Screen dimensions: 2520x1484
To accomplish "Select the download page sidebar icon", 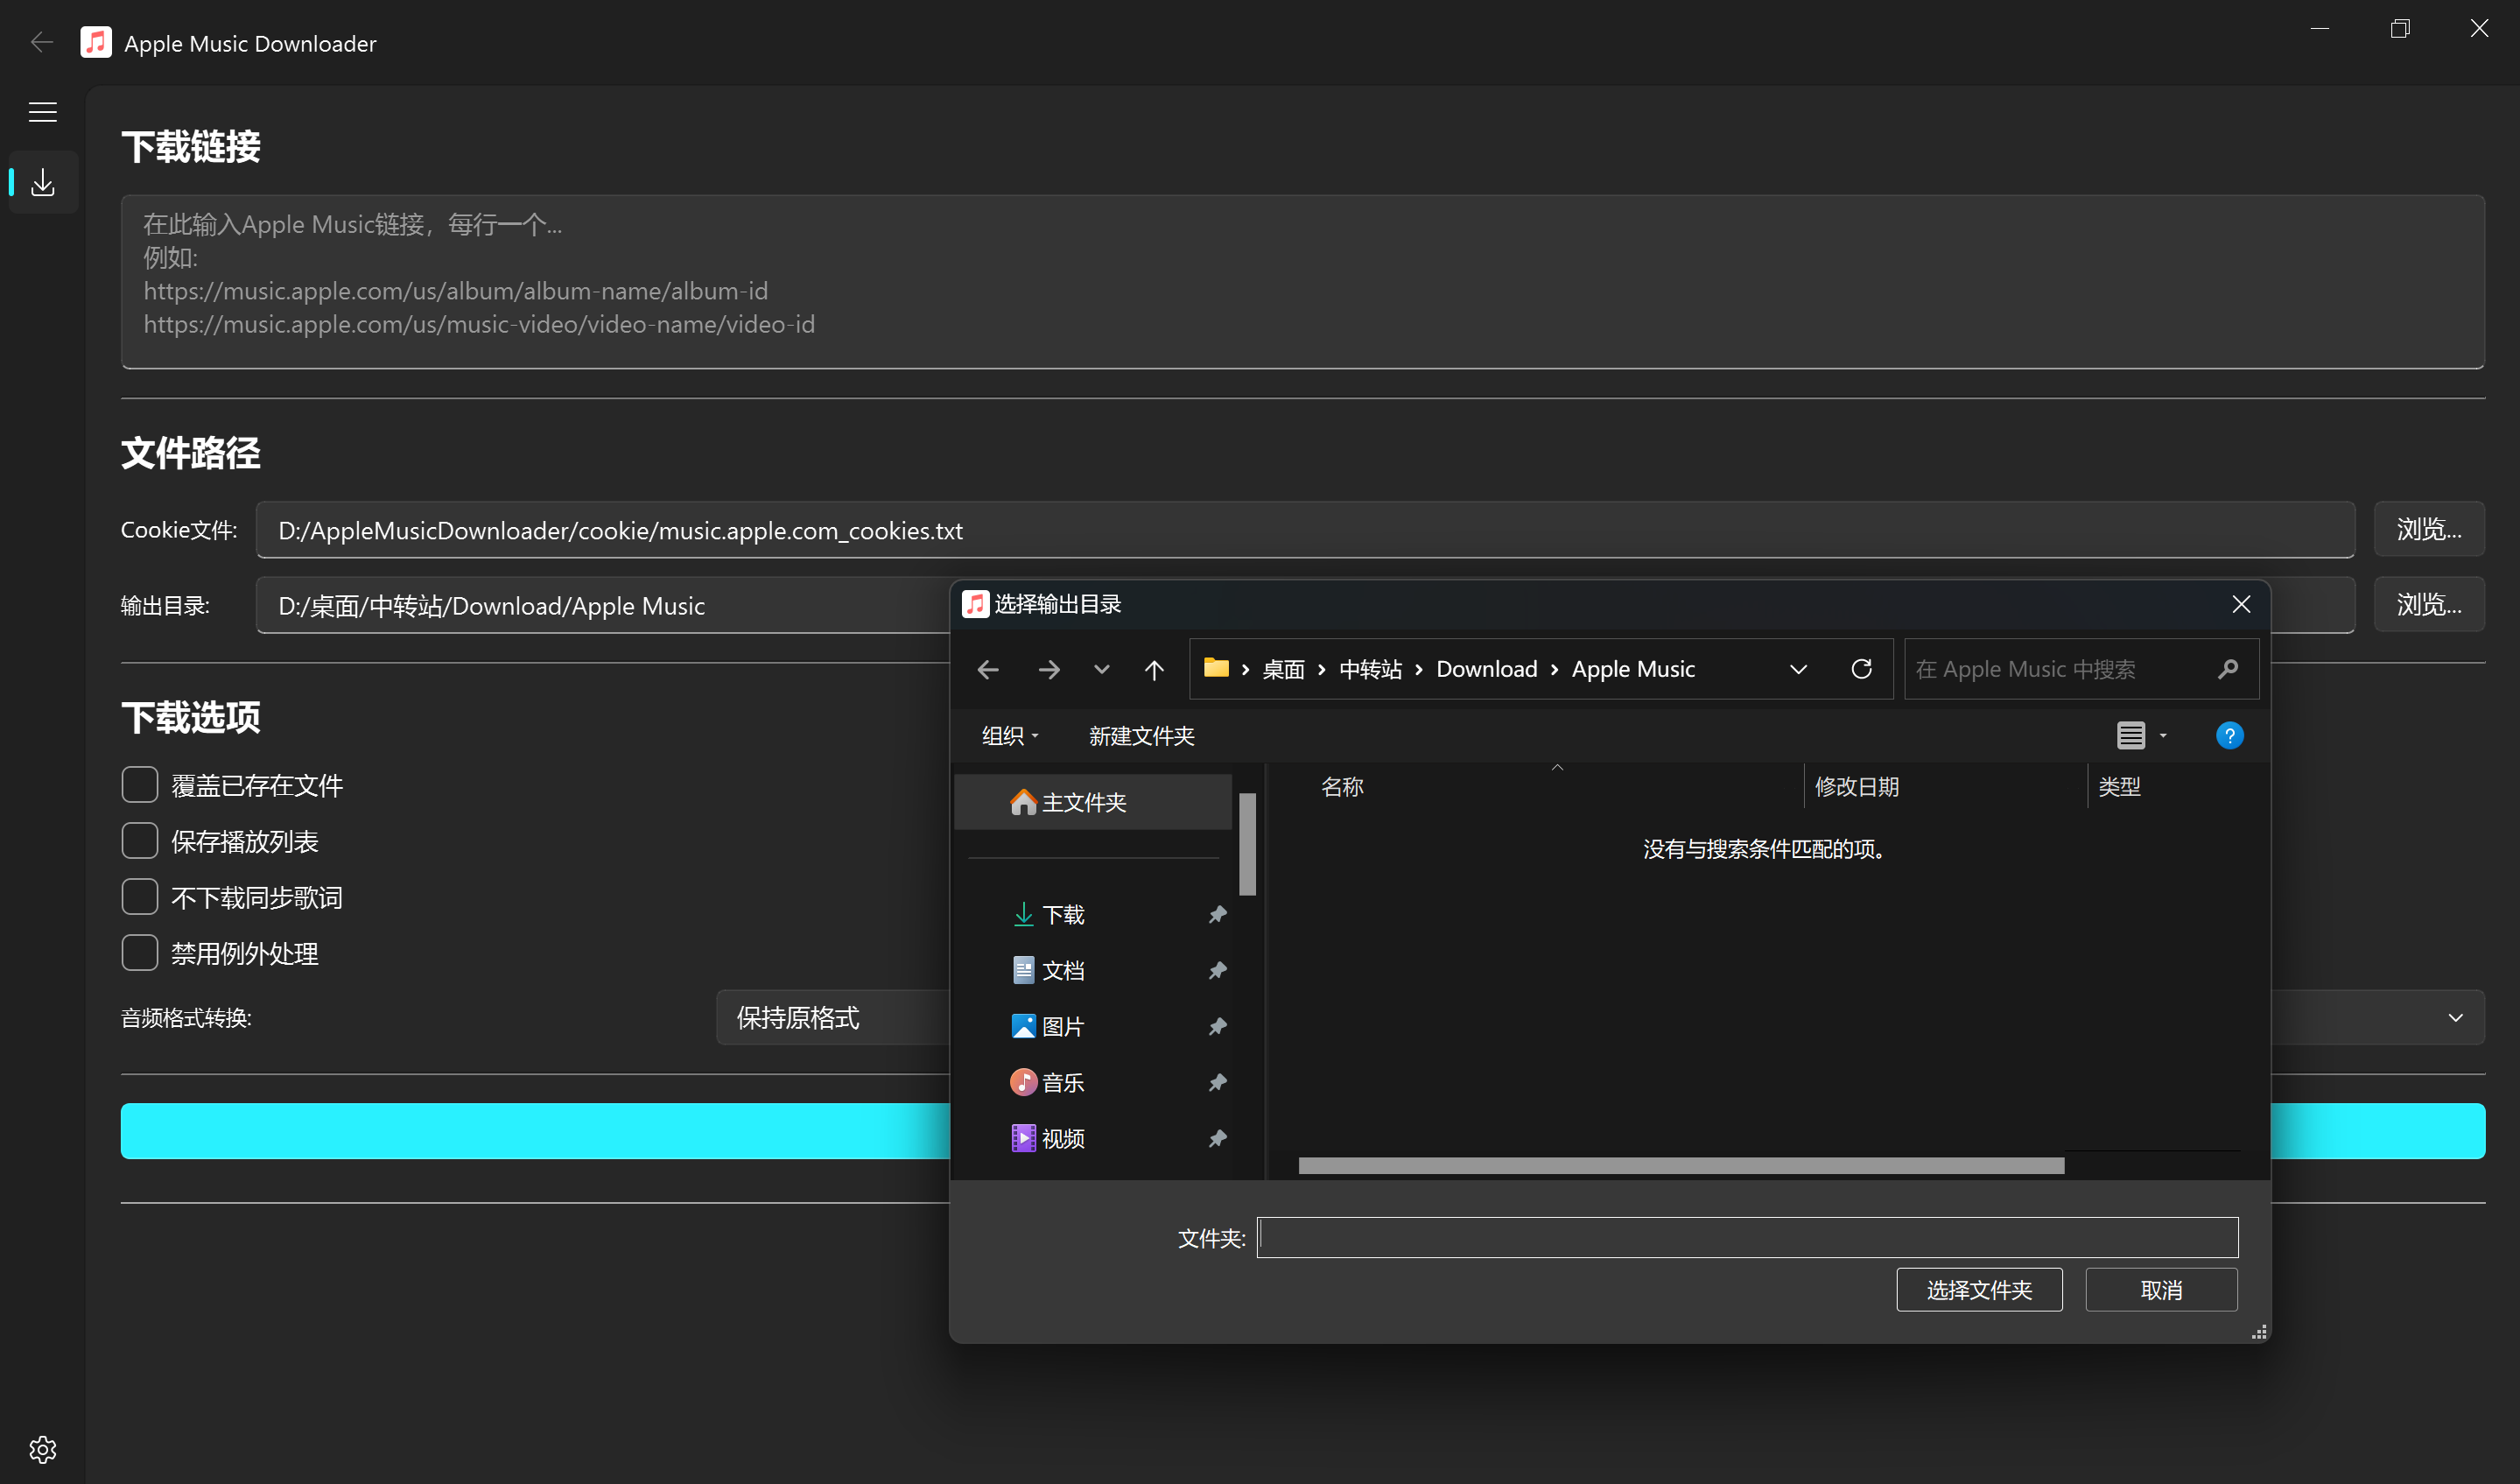I will click(42, 182).
